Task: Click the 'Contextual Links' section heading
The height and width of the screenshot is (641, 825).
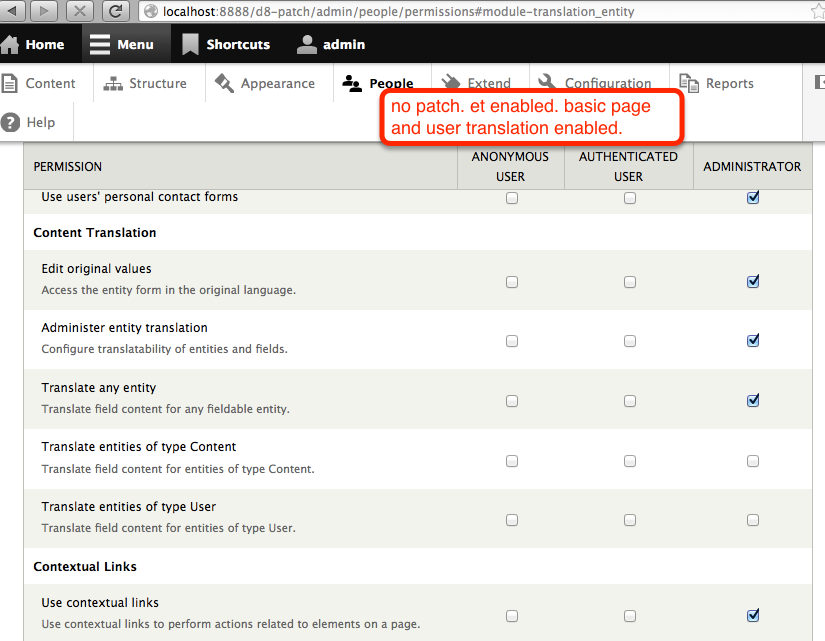Action: [85, 566]
